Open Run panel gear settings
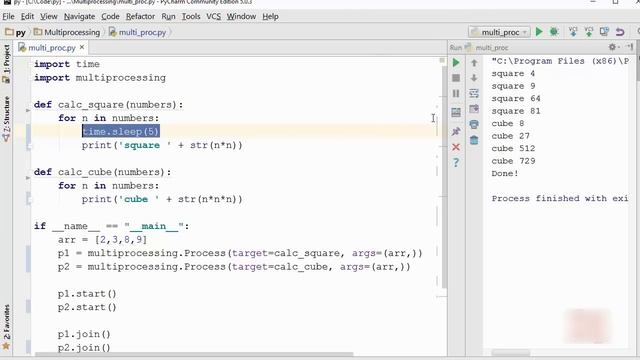The width and height of the screenshot is (640, 360). coord(613,47)
